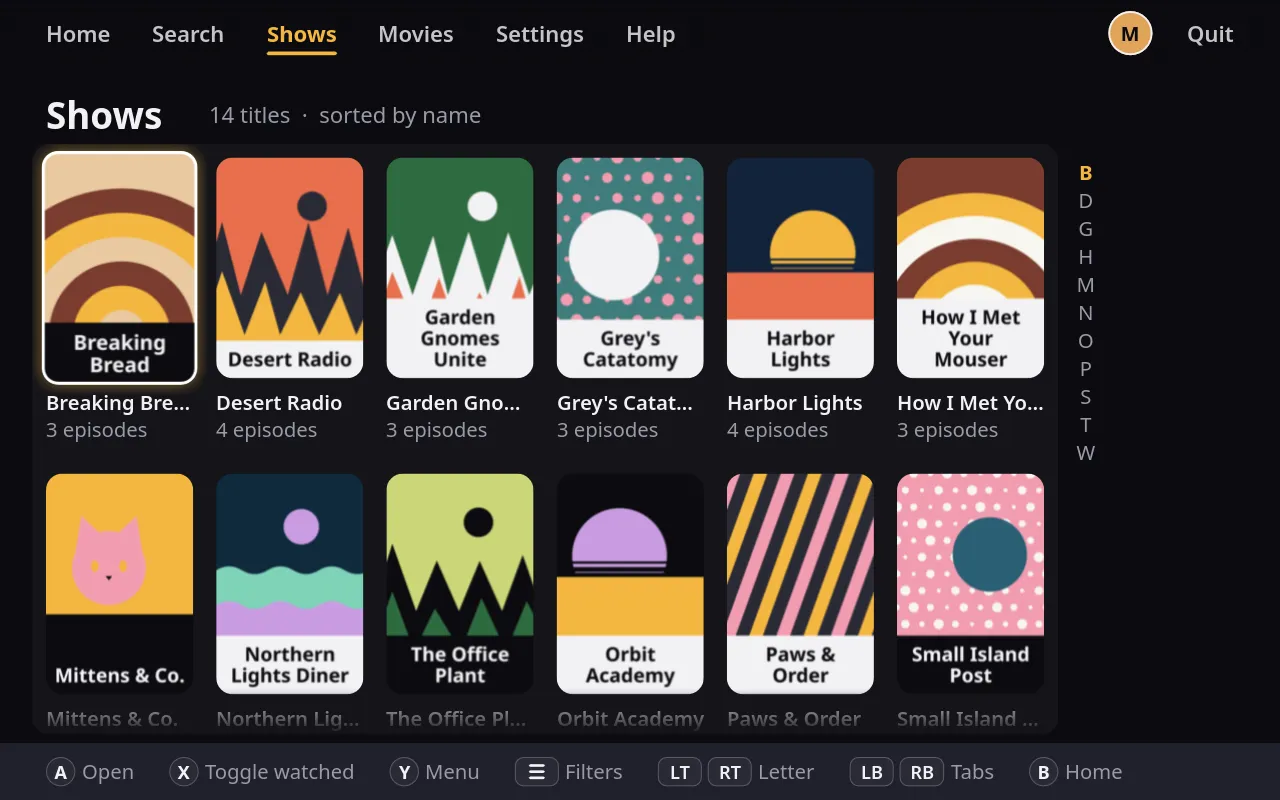Select How I Met Your Mouser poster

click(x=970, y=268)
